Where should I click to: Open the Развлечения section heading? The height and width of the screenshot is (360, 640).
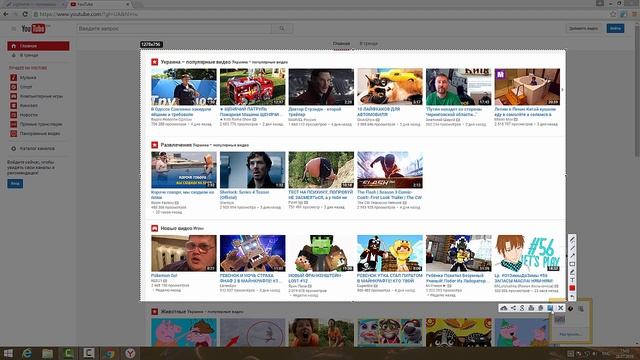tap(176, 145)
